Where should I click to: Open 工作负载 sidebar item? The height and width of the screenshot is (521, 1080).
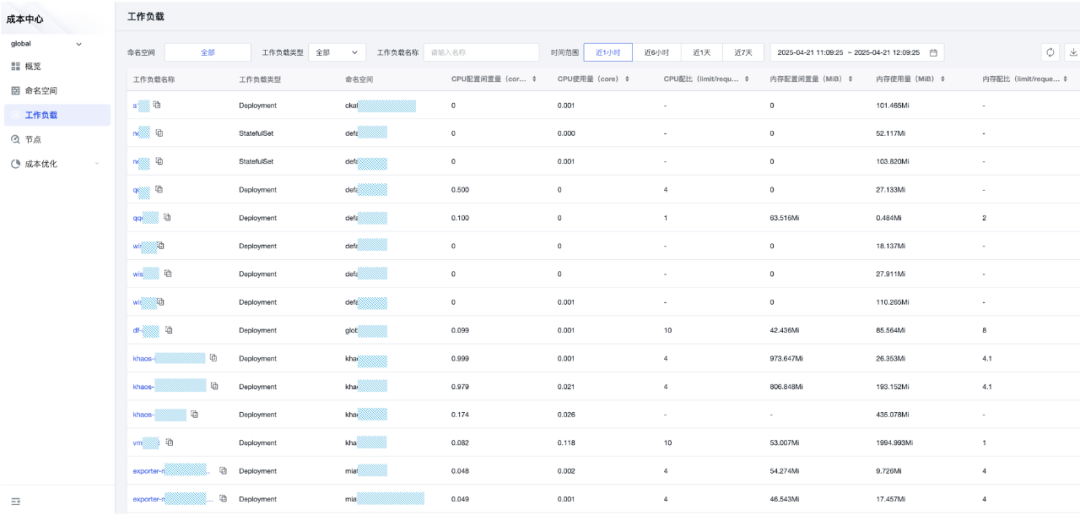[57, 115]
